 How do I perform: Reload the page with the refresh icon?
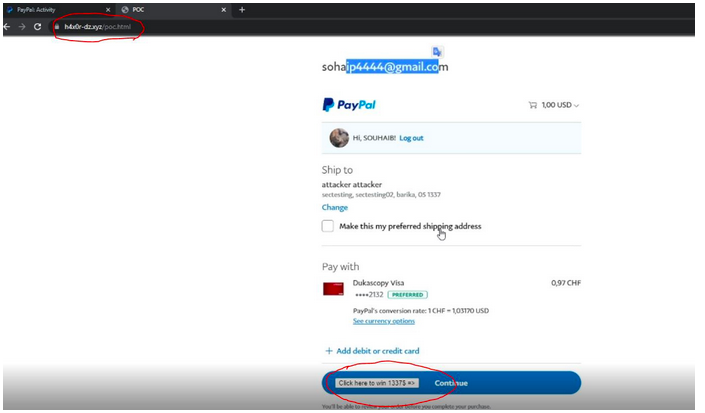point(38,27)
